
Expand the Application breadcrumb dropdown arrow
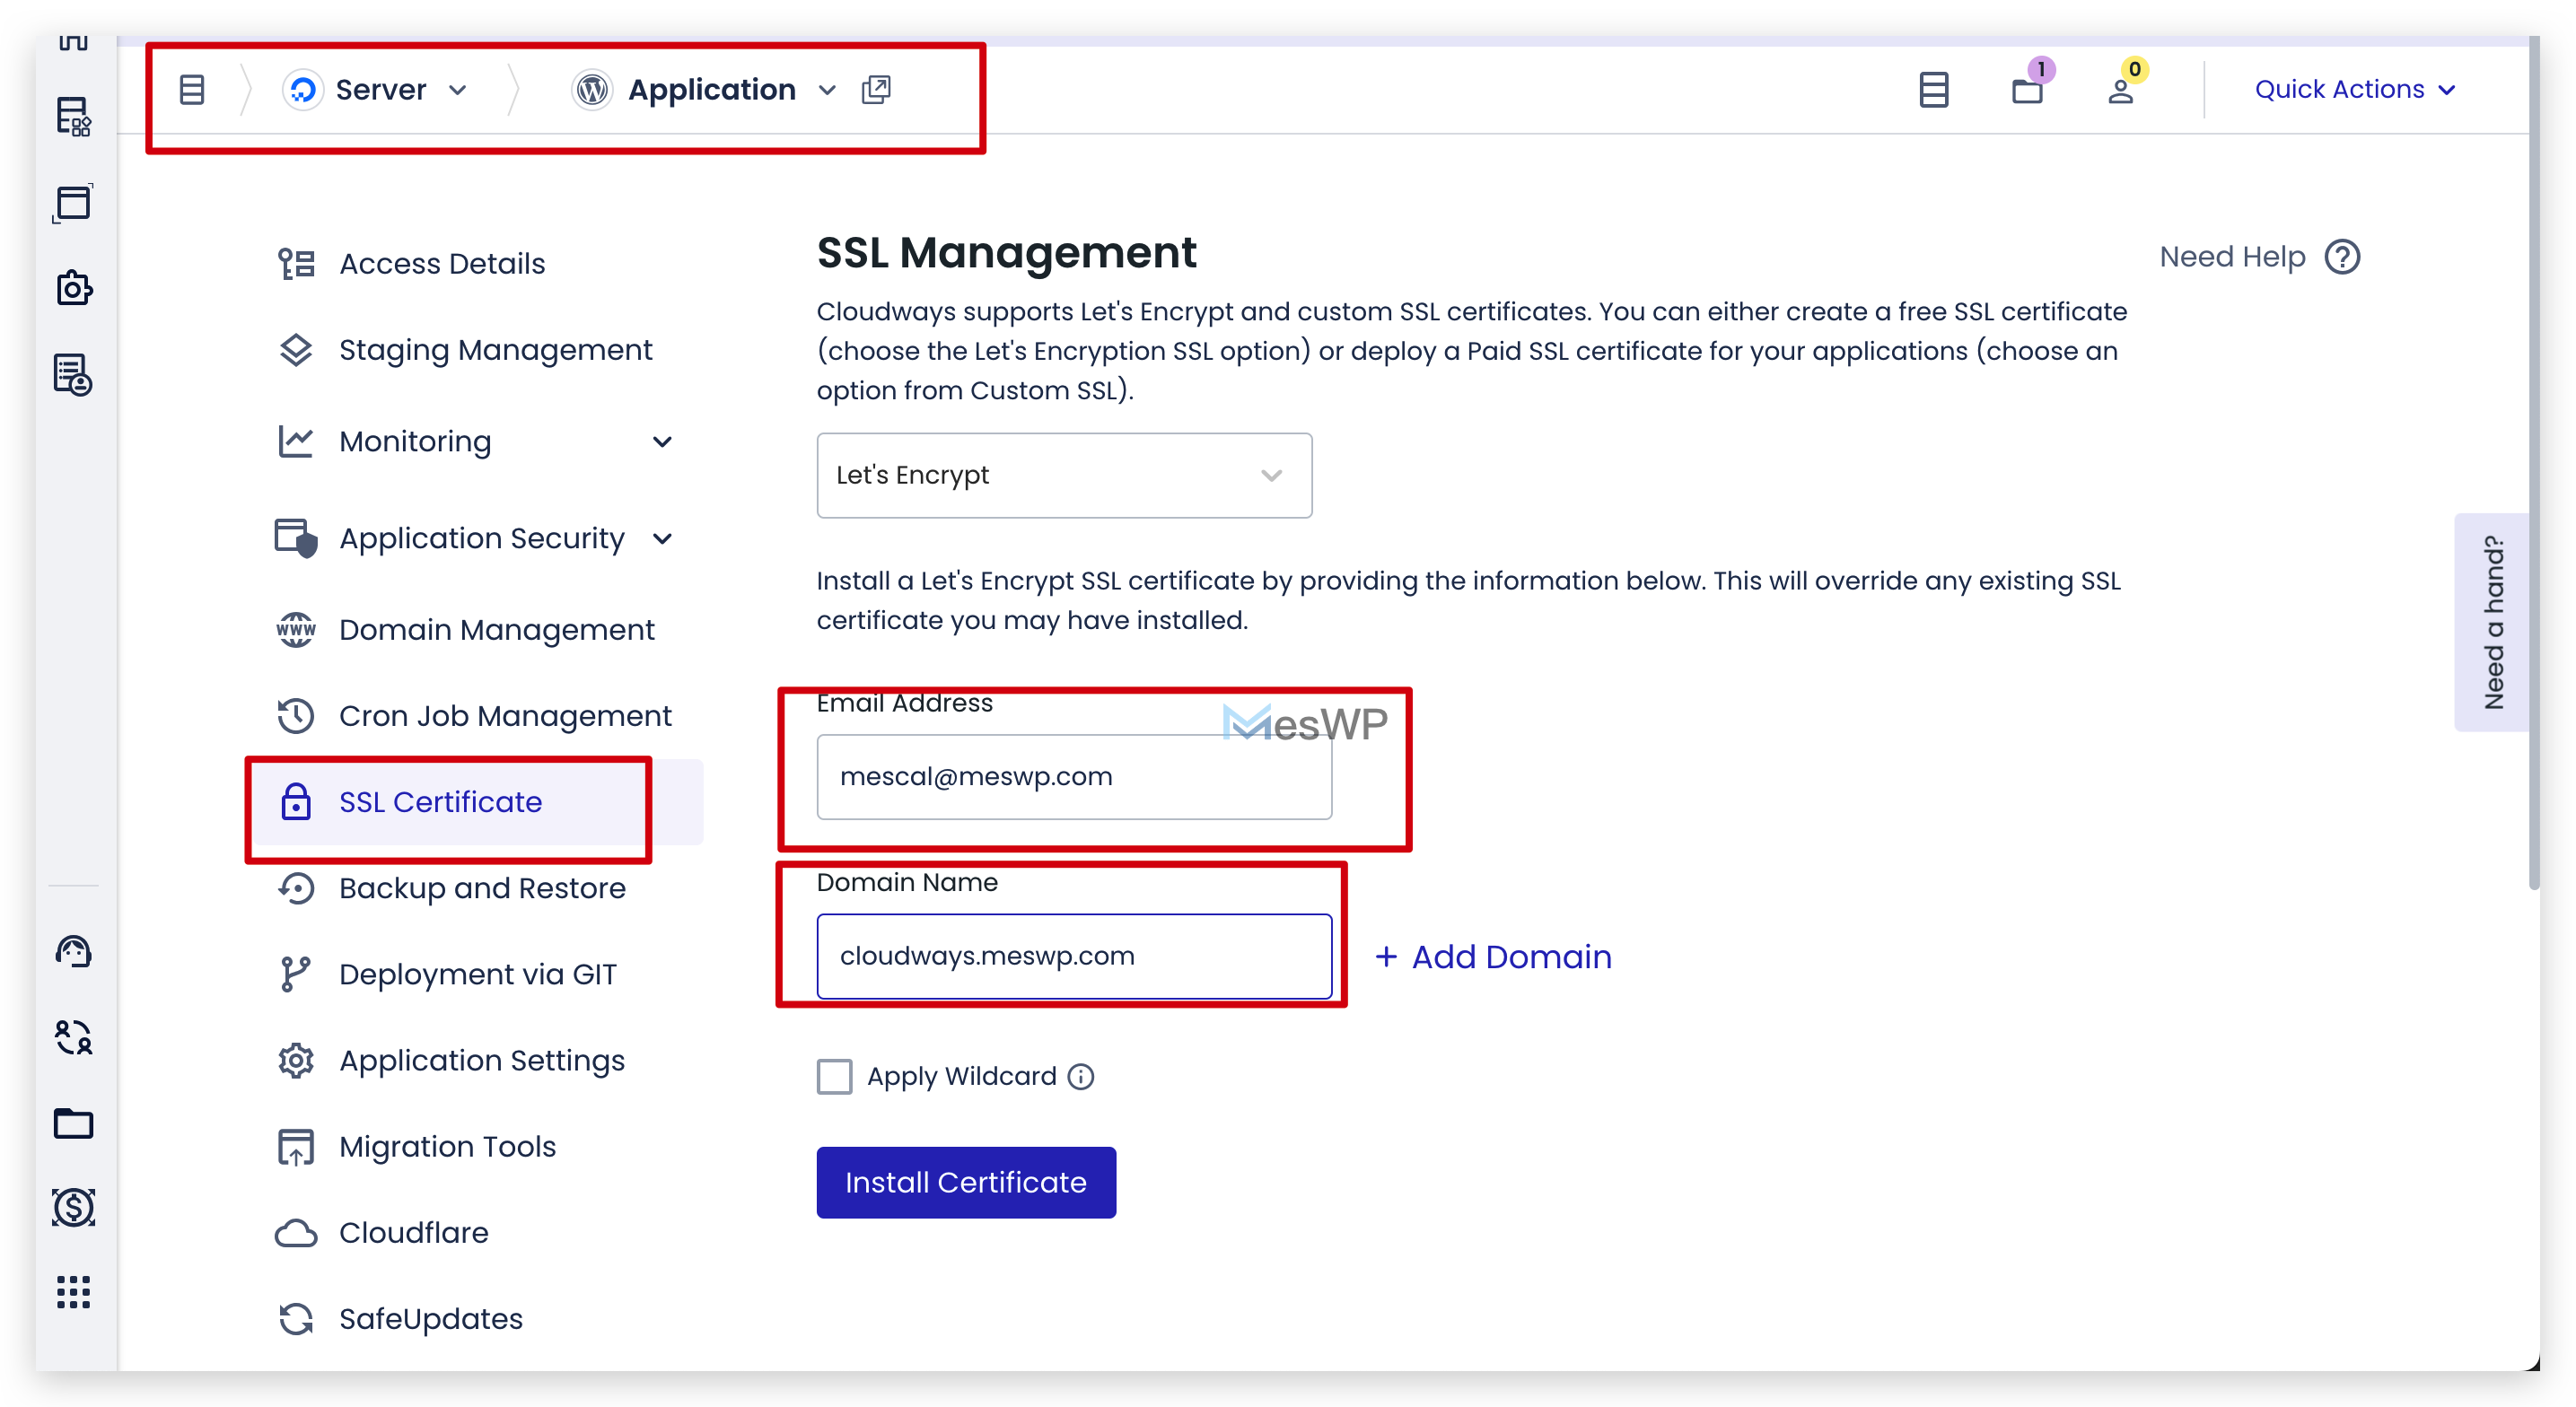[827, 90]
